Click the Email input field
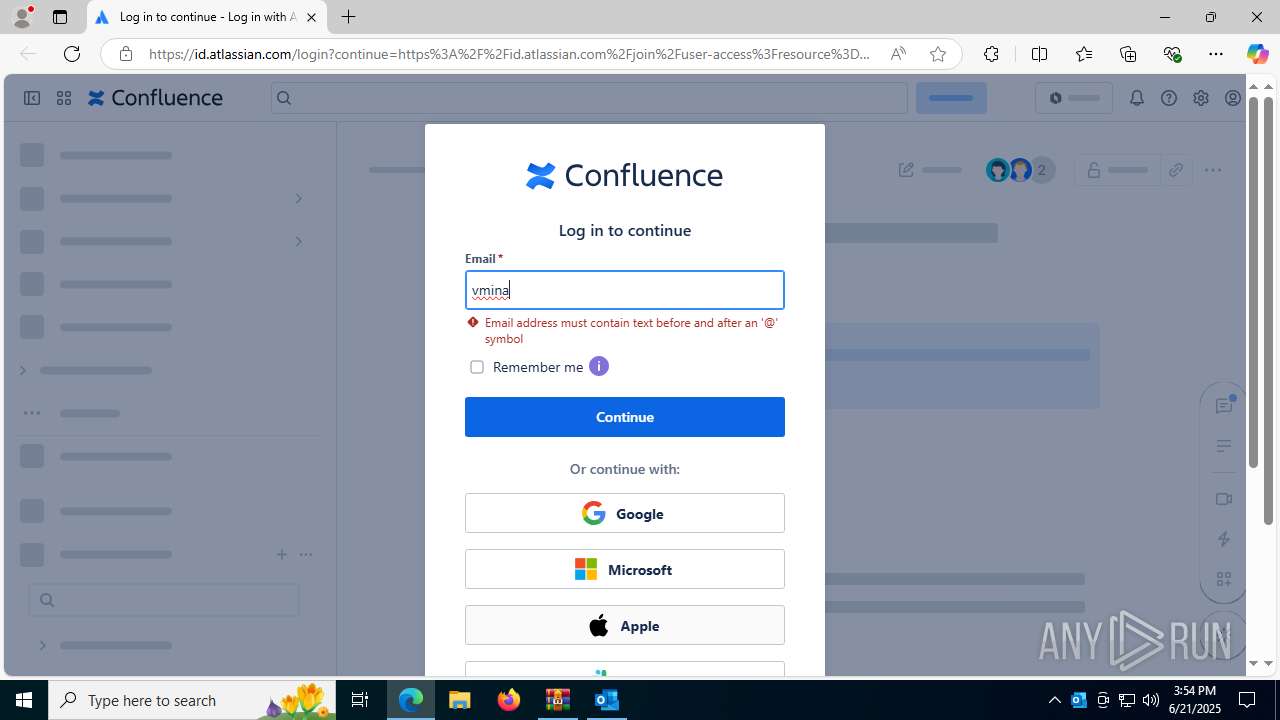This screenshot has width=1280, height=720. click(625, 290)
